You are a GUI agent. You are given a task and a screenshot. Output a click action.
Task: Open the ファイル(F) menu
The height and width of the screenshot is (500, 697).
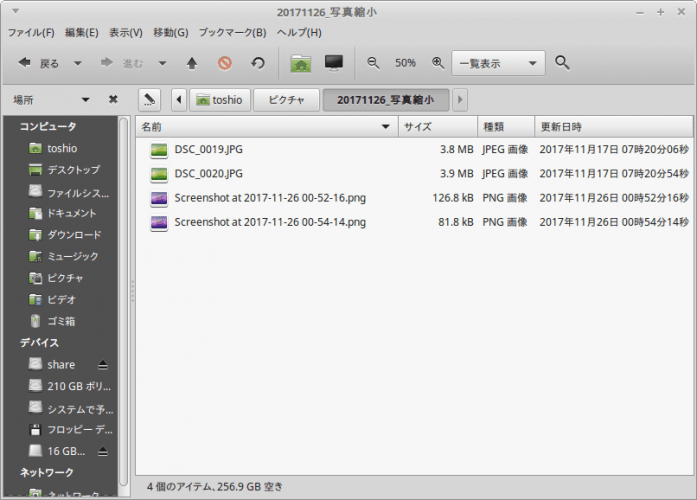(x=31, y=32)
